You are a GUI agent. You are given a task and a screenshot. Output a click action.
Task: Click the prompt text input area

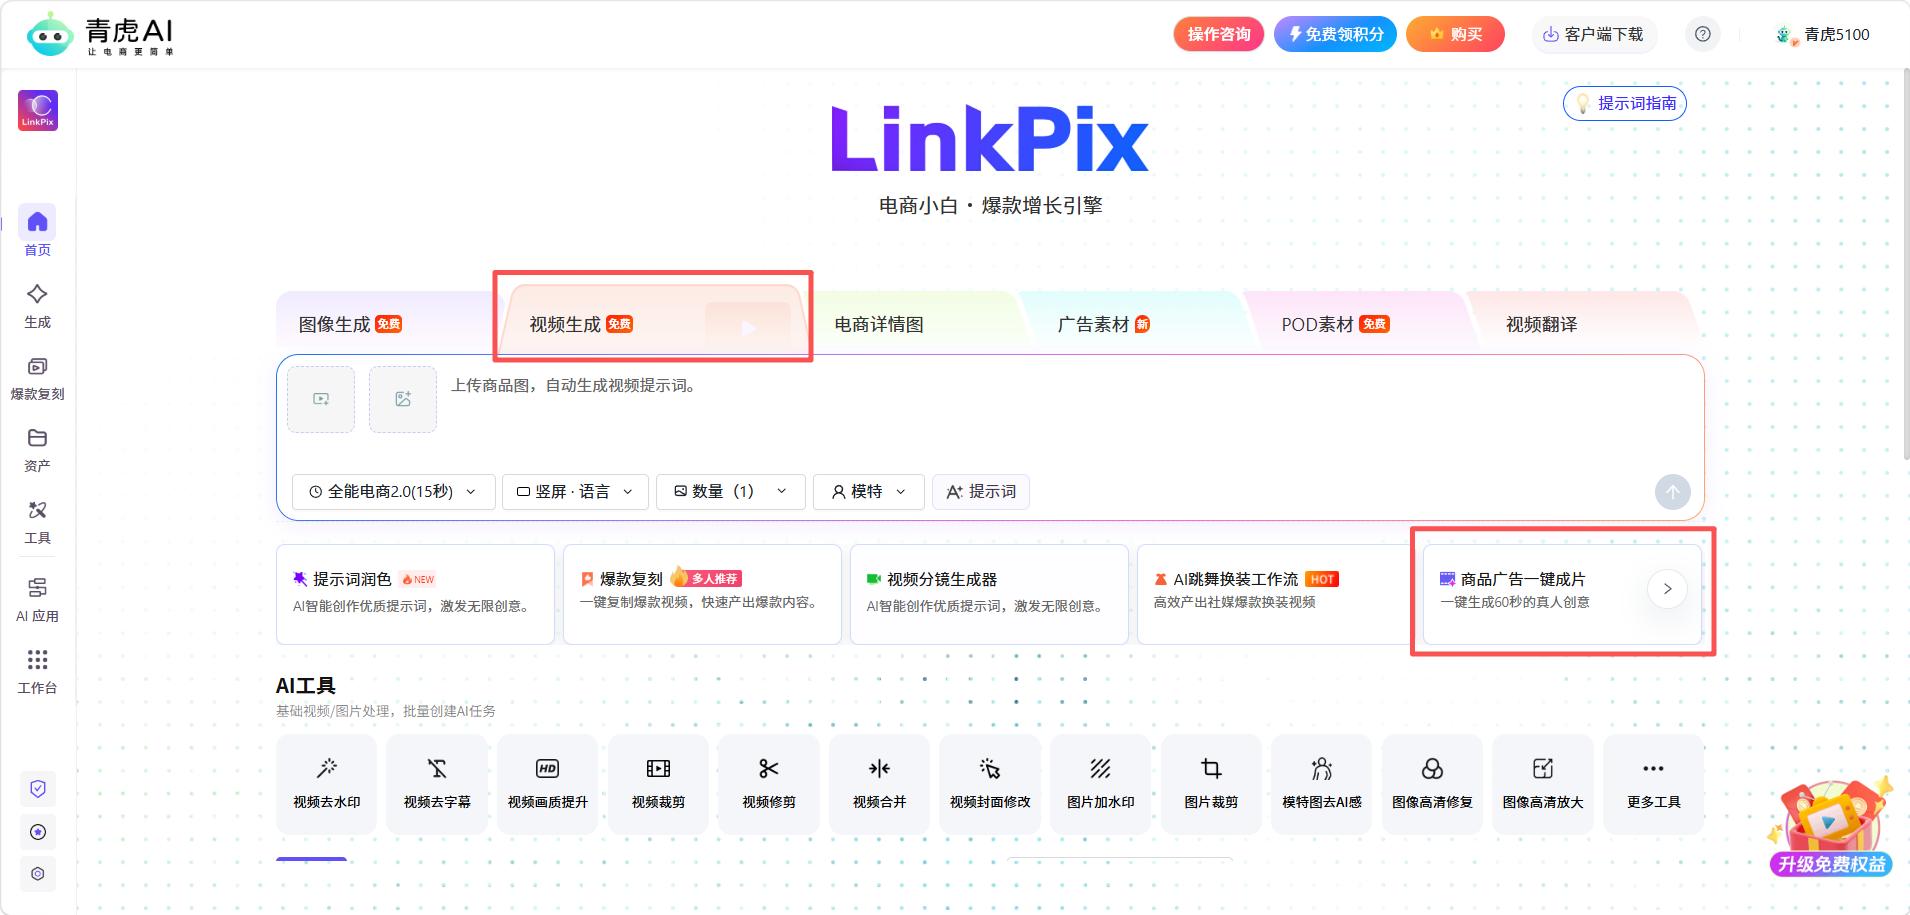[1070, 415]
